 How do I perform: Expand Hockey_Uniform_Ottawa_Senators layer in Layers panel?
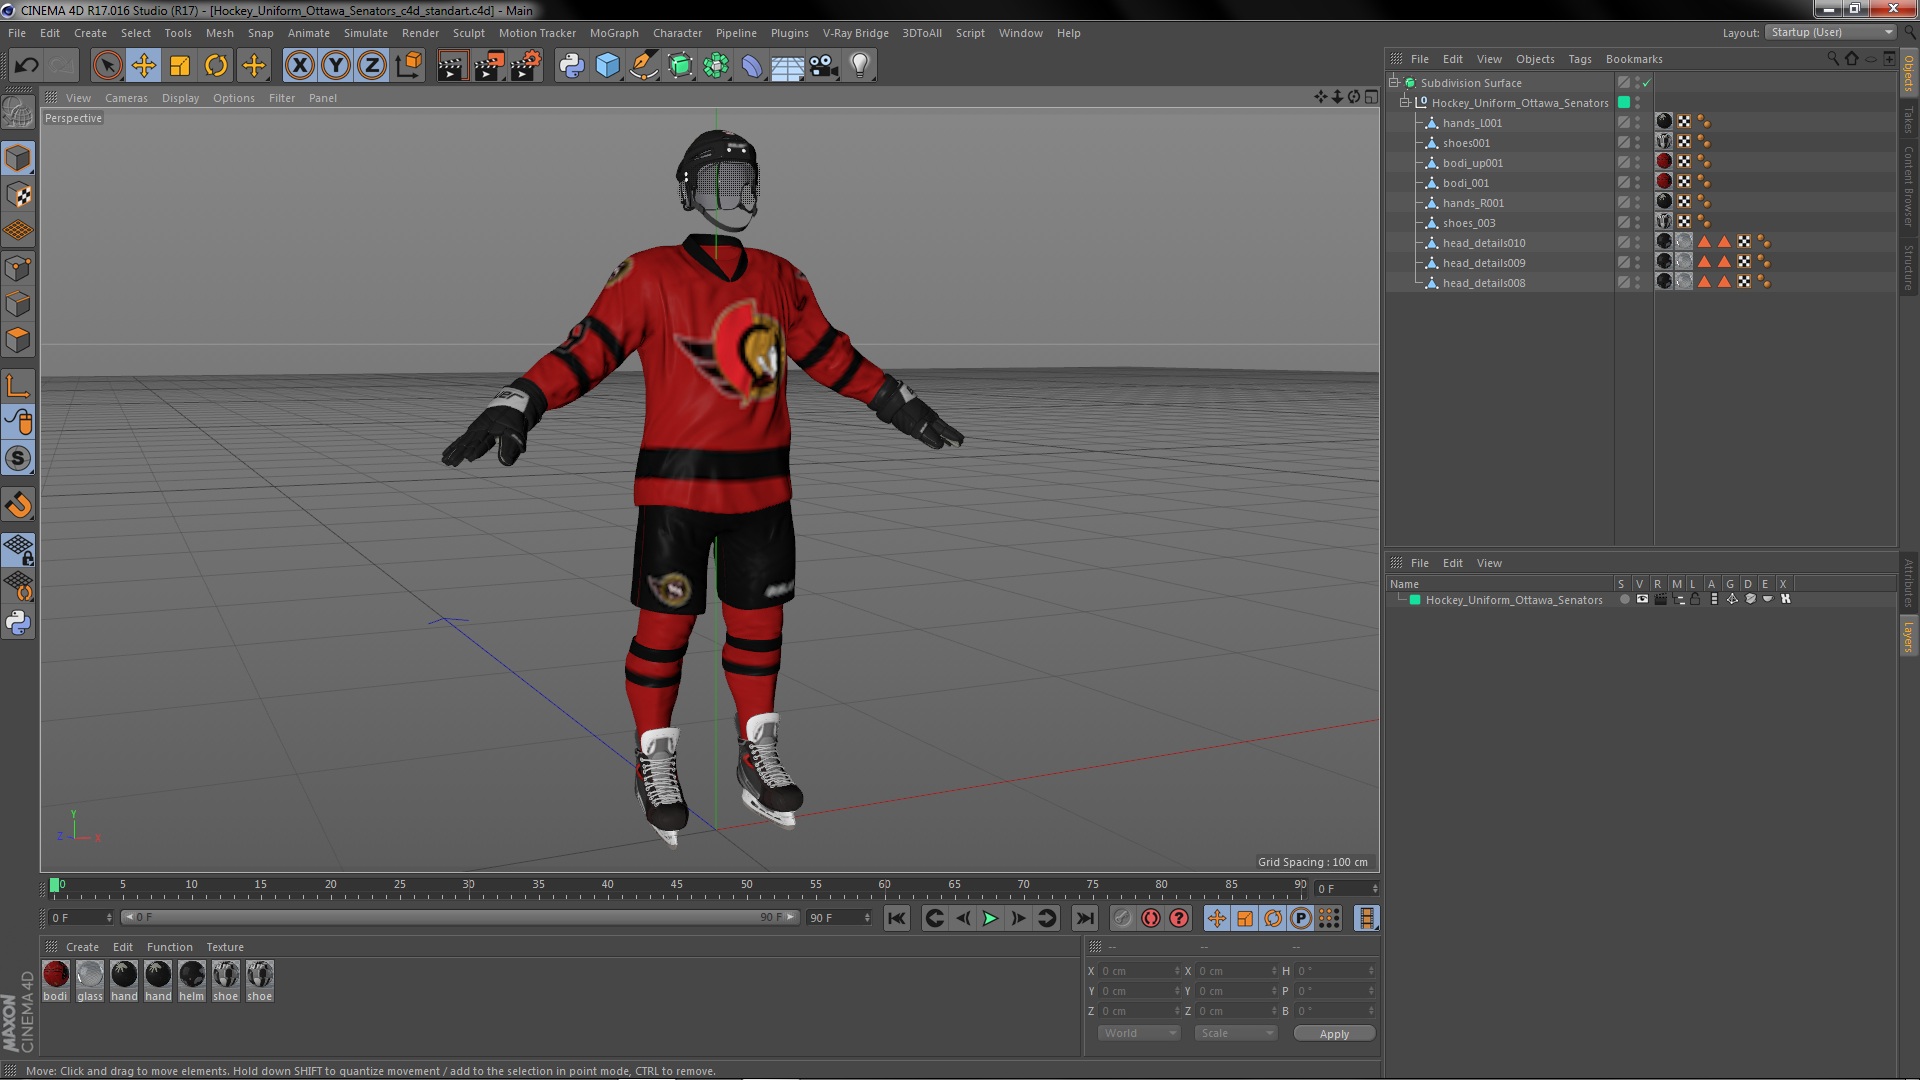tap(1400, 600)
